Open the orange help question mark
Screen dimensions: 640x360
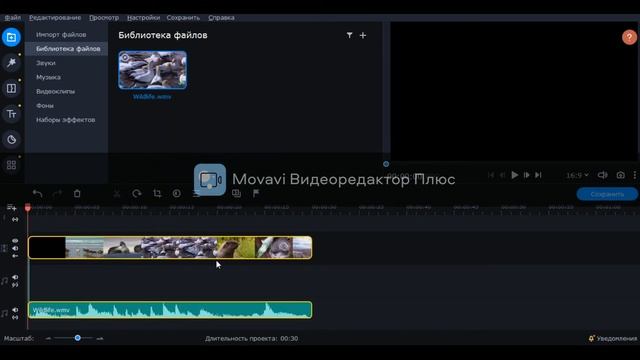[629, 37]
